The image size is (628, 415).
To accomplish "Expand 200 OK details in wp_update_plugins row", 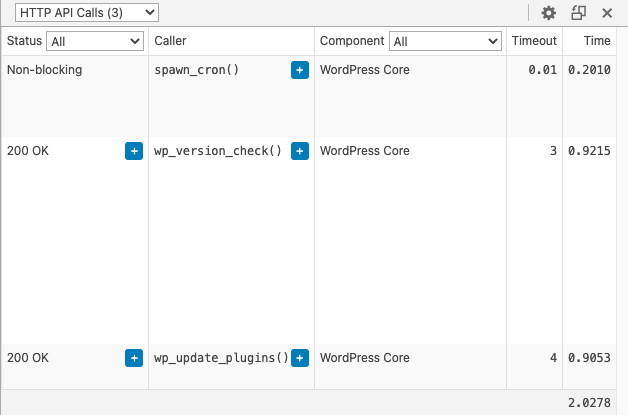I will point(134,357).
